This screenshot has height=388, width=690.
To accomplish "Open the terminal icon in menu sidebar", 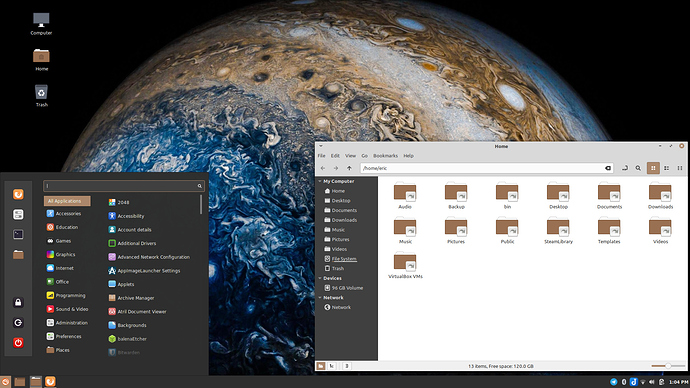I will tap(18, 234).
